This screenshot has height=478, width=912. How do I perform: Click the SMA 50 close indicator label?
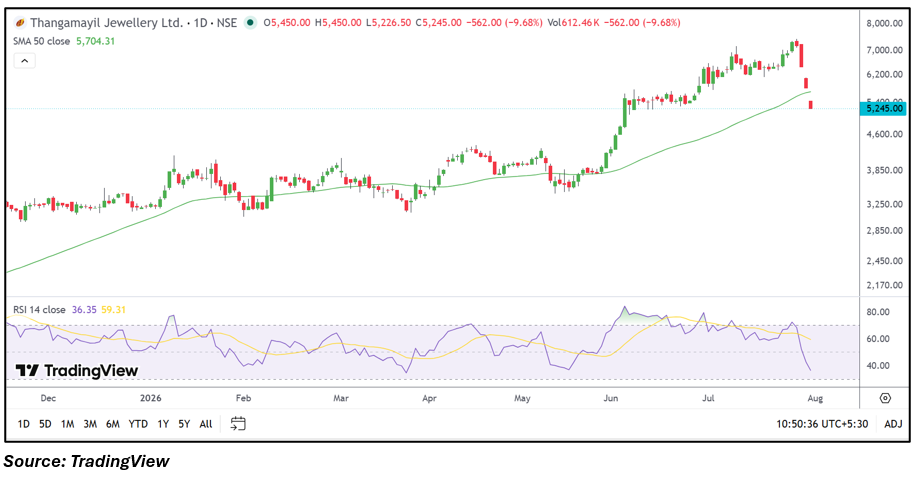pos(41,41)
